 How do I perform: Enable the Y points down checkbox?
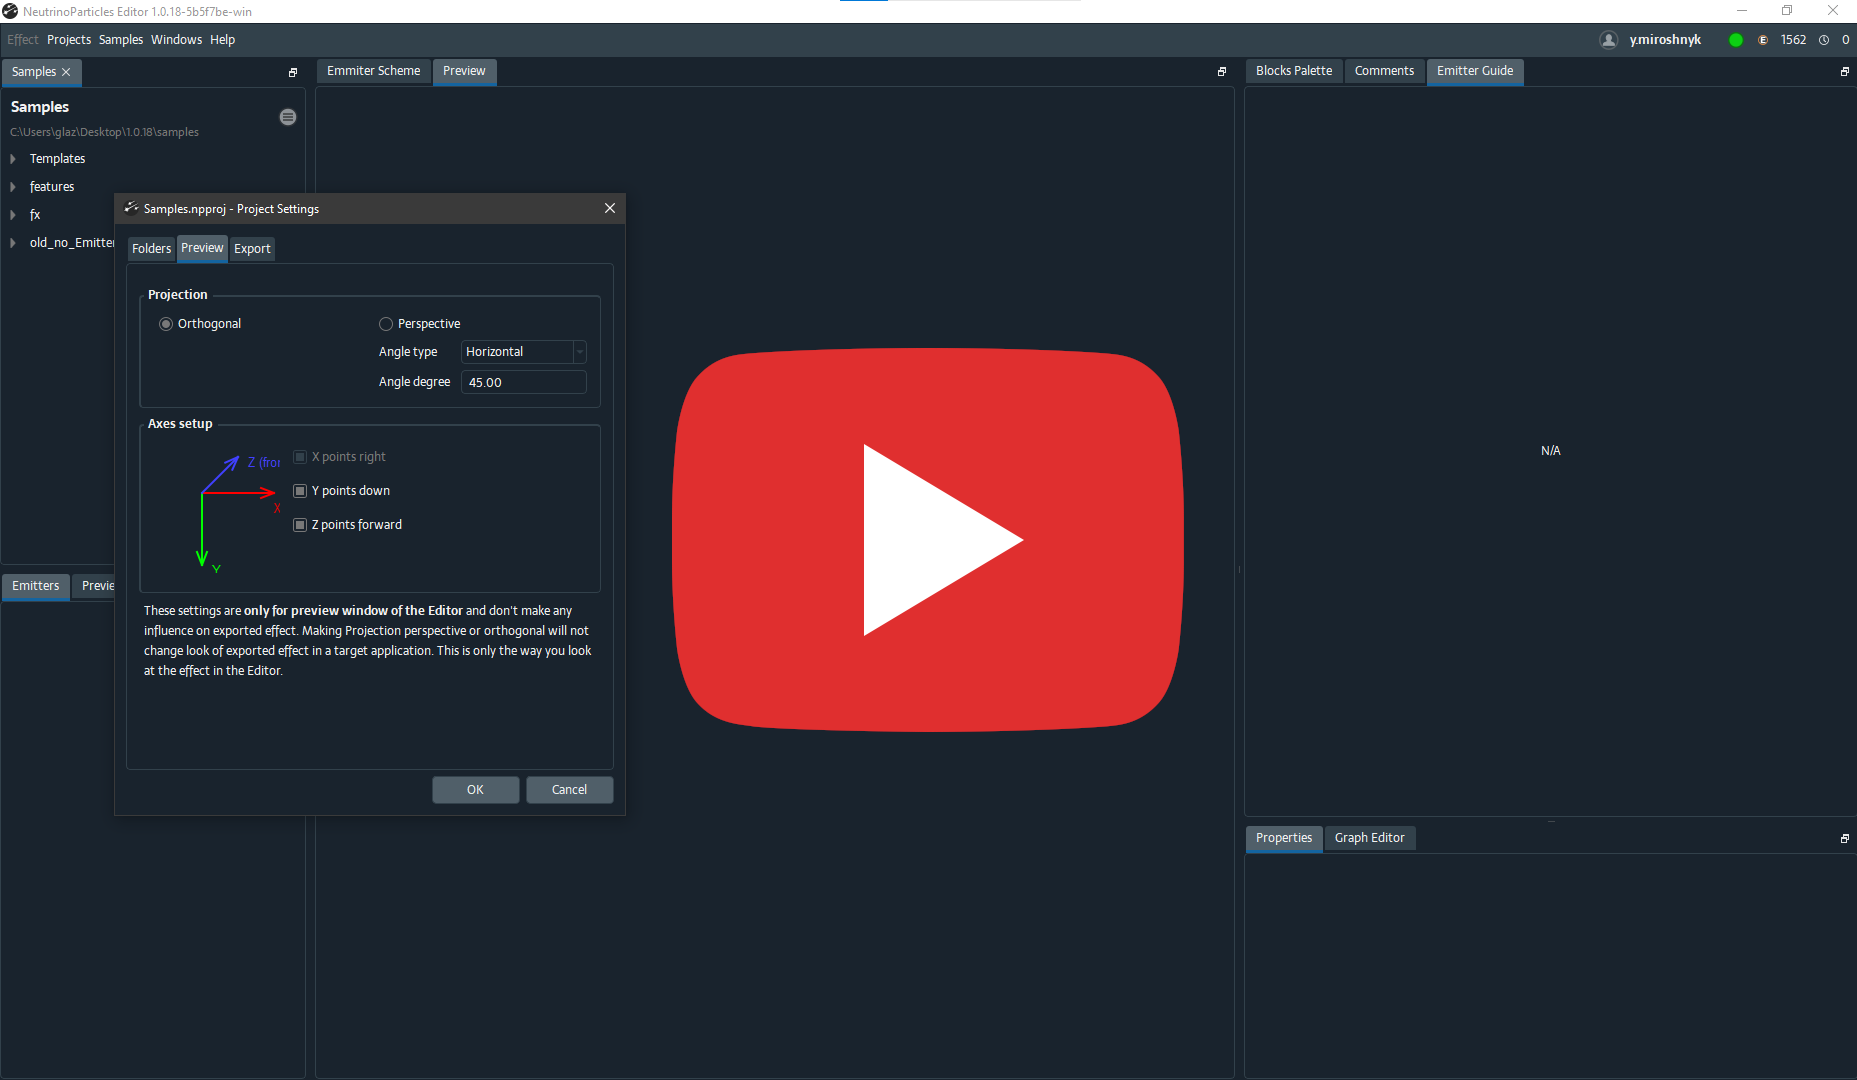[x=300, y=490]
